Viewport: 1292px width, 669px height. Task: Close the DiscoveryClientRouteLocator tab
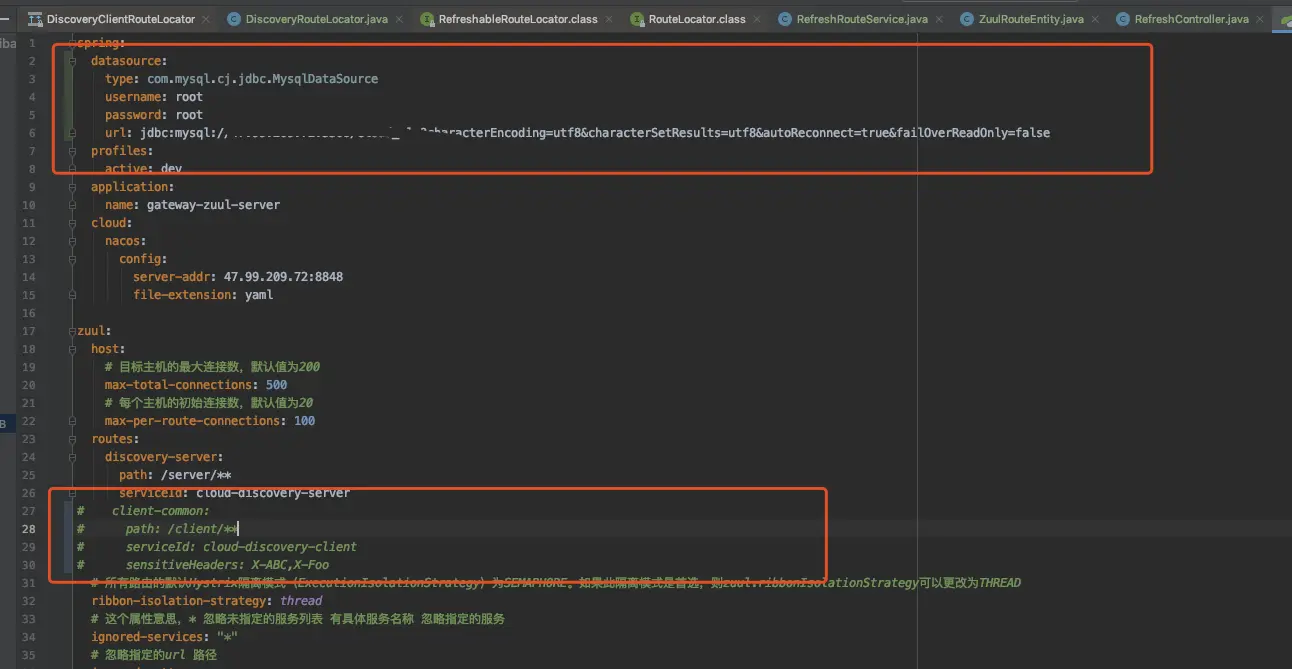(206, 19)
